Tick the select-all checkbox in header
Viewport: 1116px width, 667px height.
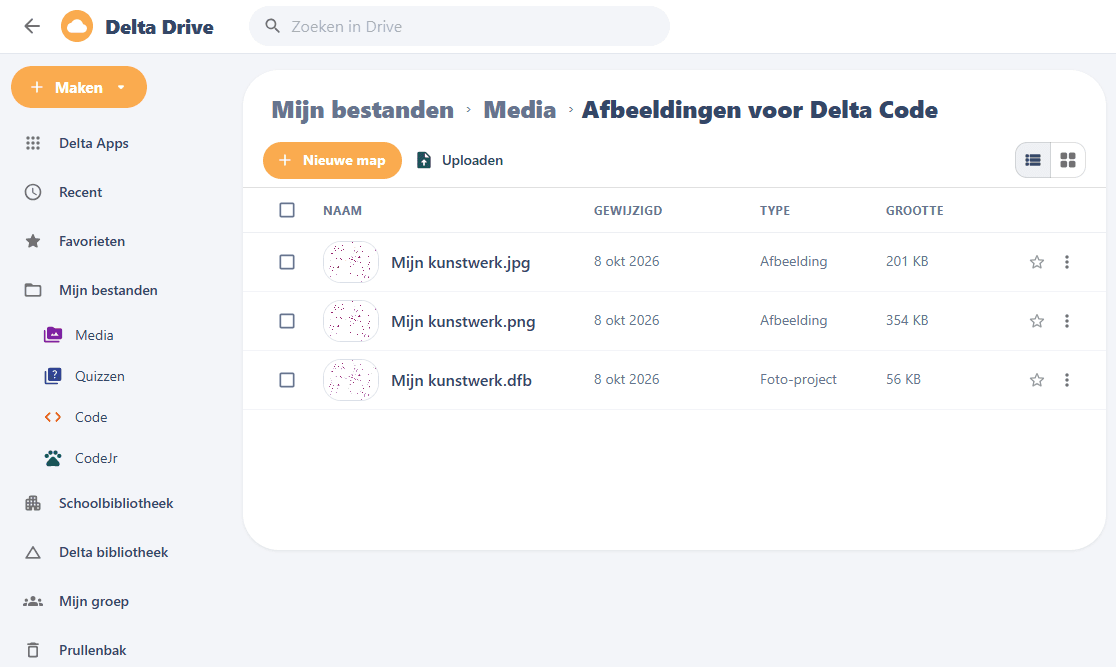pyautogui.click(x=287, y=210)
